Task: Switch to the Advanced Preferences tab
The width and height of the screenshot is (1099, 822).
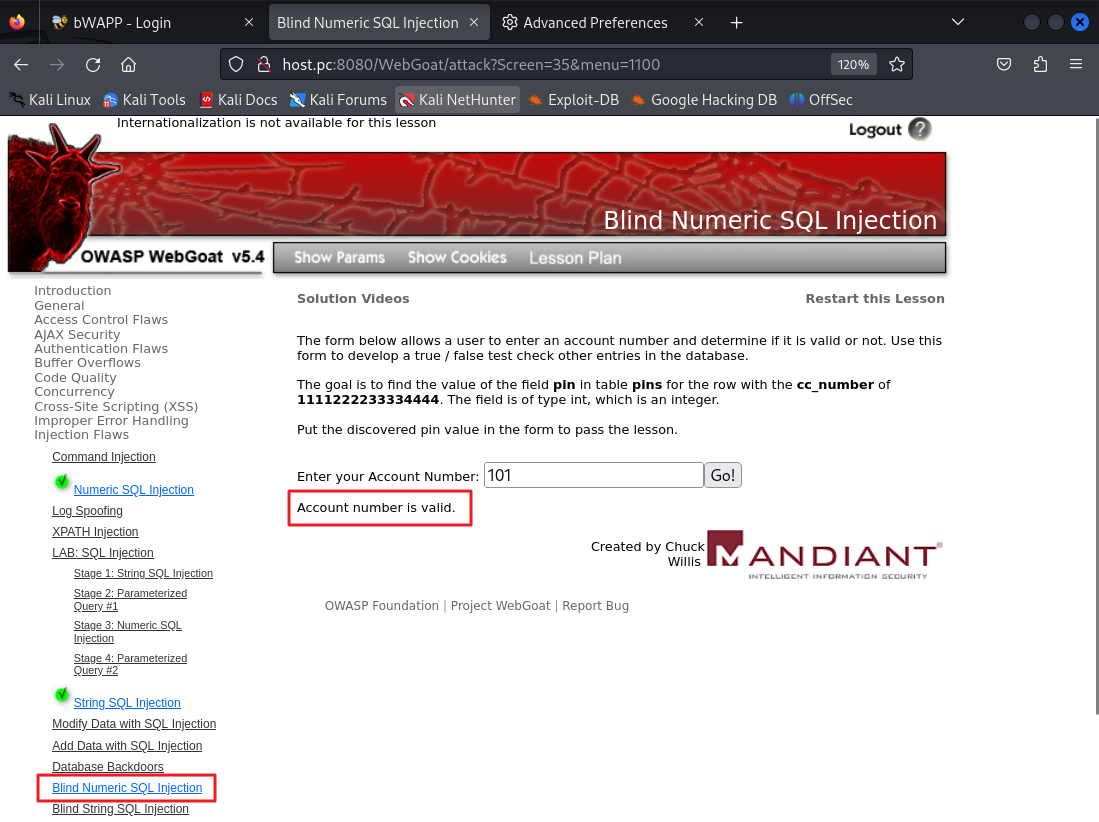Action: (603, 22)
